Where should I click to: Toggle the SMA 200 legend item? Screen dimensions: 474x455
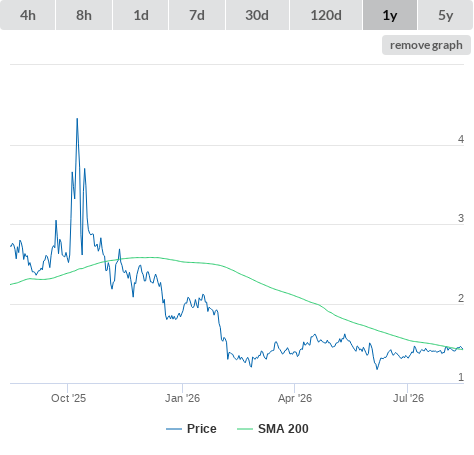tap(273, 429)
